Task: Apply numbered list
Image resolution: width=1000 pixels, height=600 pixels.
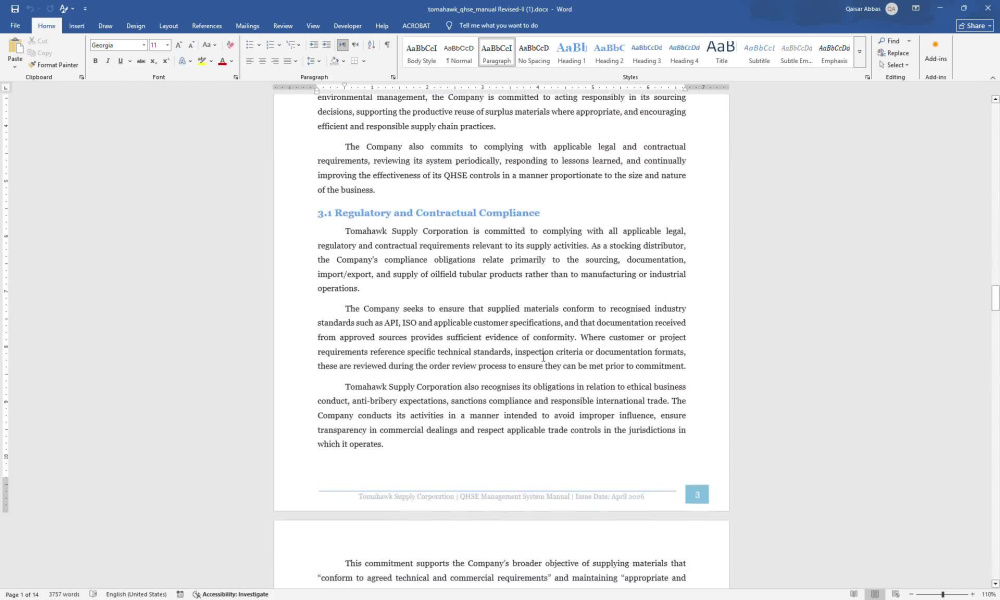Action: point(270,45)
